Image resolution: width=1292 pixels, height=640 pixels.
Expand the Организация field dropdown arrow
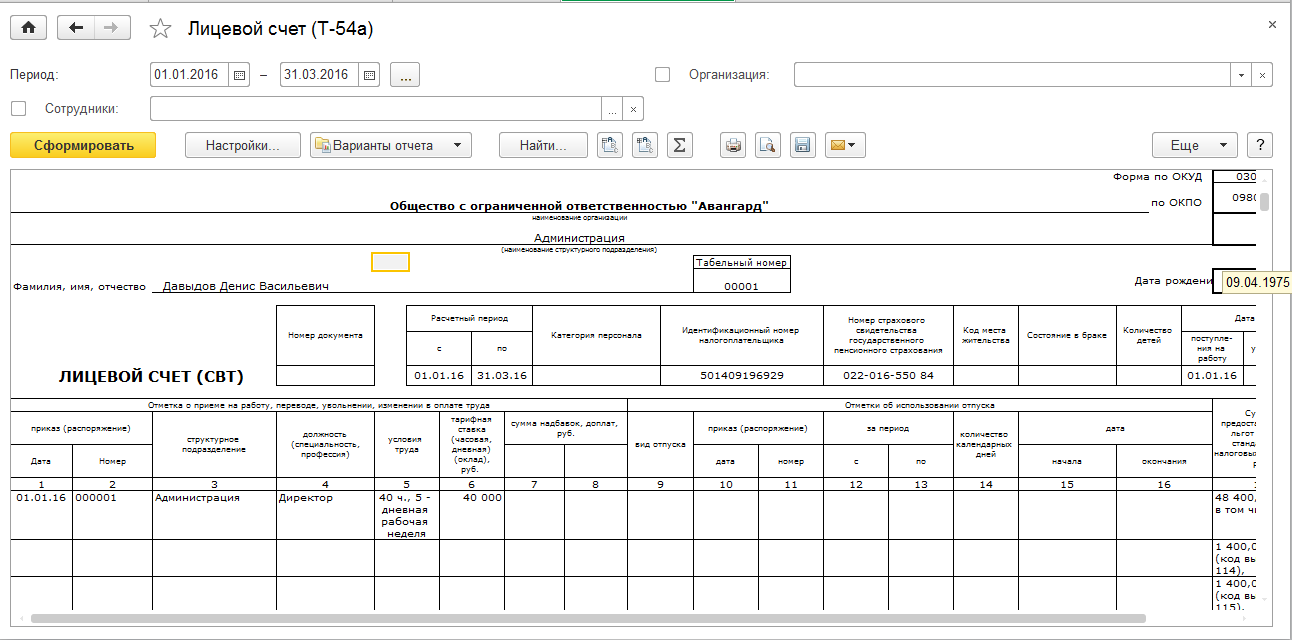point(1241,75)
